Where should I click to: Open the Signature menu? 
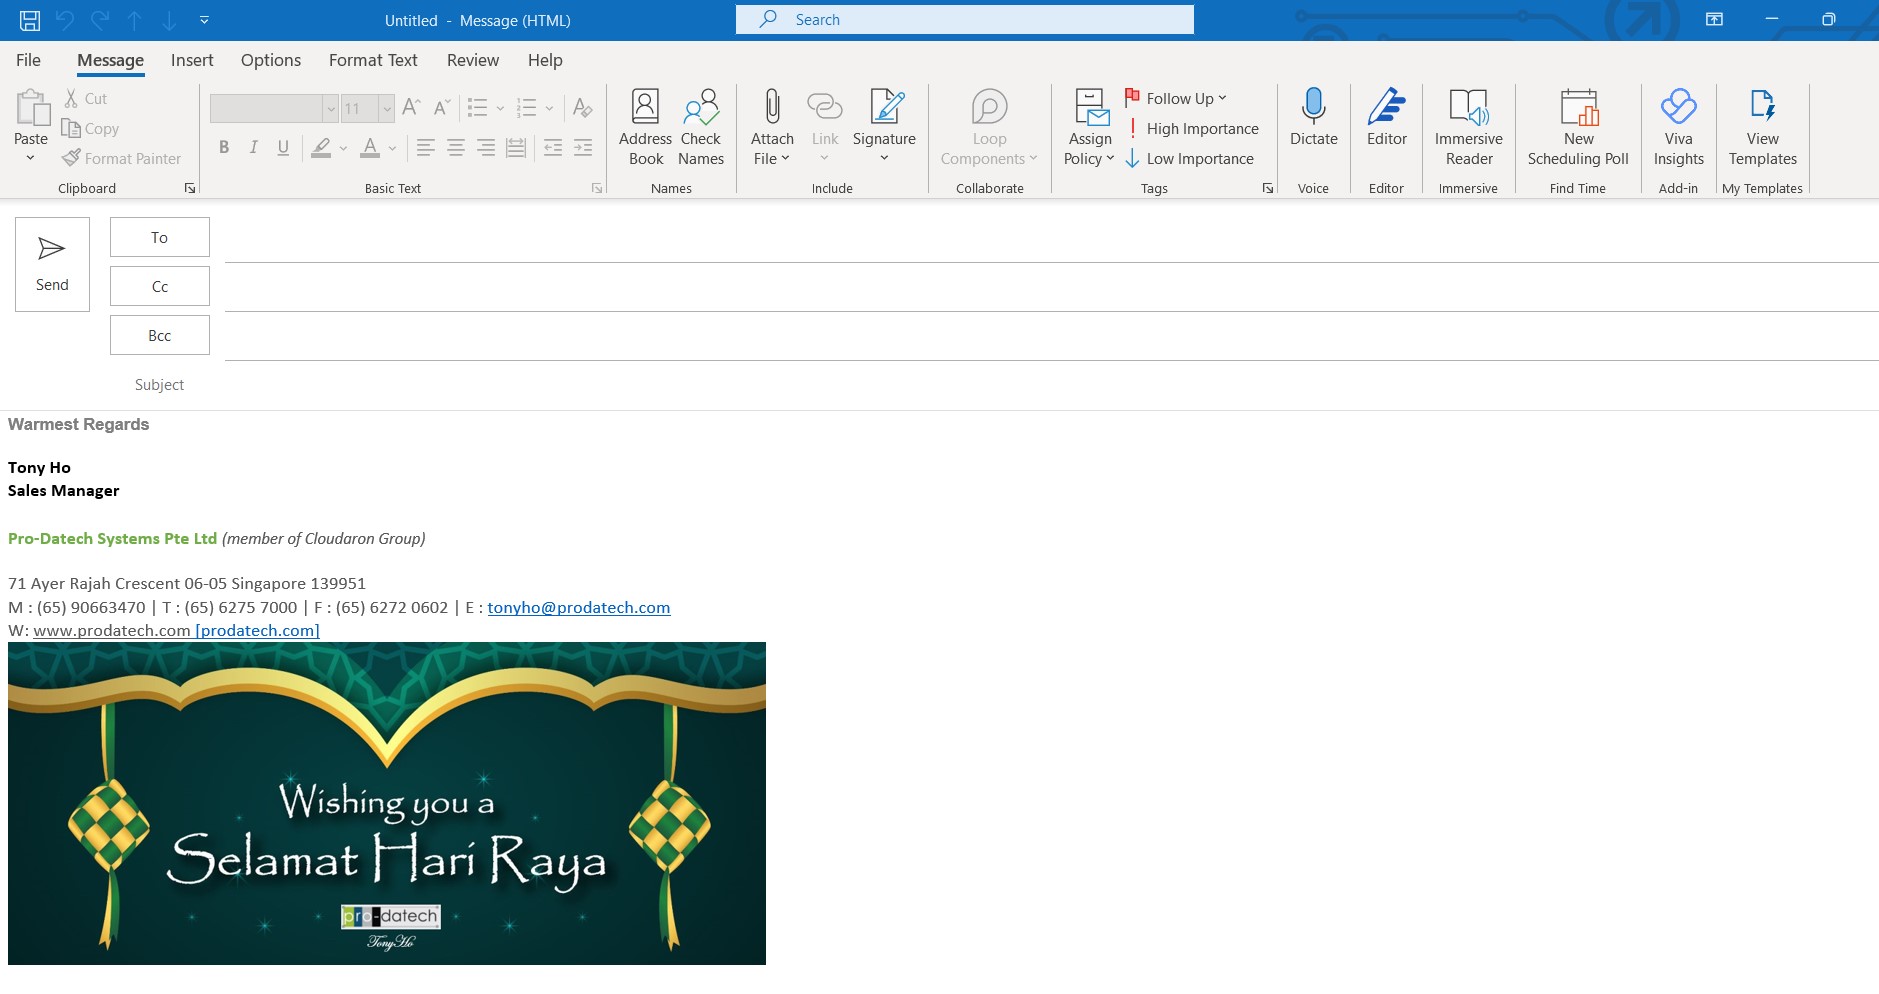(884, 126)
